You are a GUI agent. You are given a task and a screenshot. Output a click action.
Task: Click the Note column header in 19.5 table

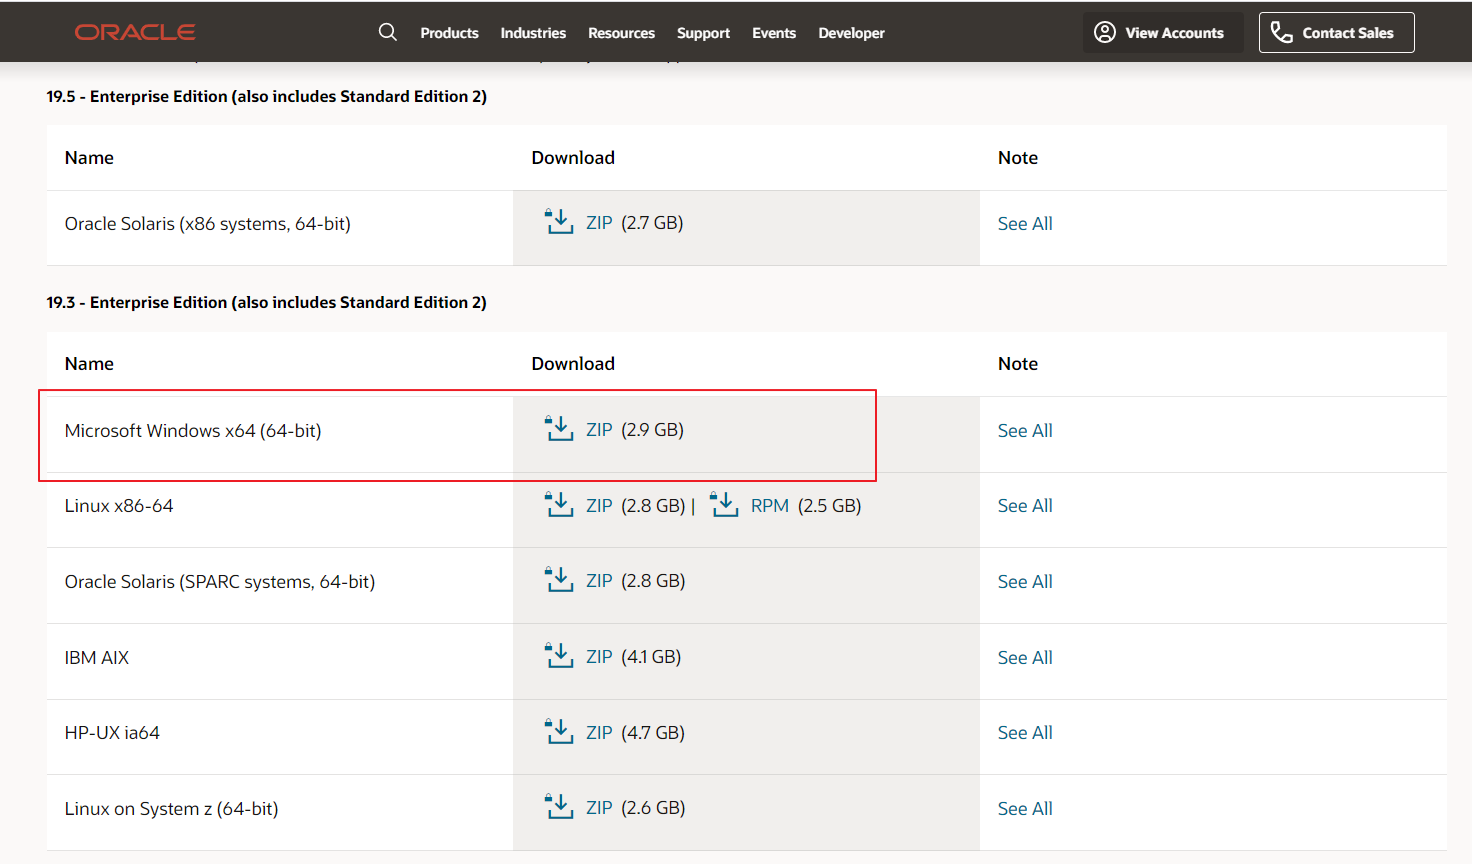(1018, 158)
